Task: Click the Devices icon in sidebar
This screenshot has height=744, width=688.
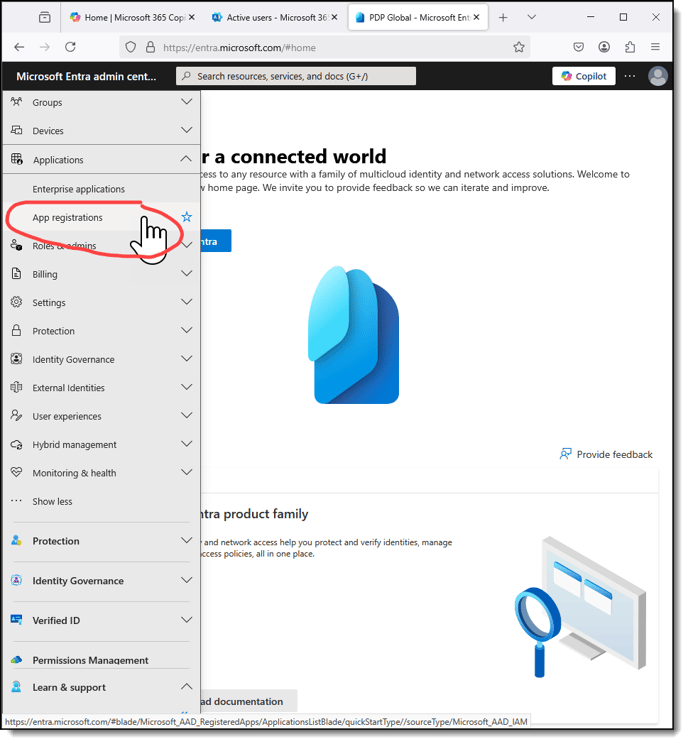Action: click(17, 130)
